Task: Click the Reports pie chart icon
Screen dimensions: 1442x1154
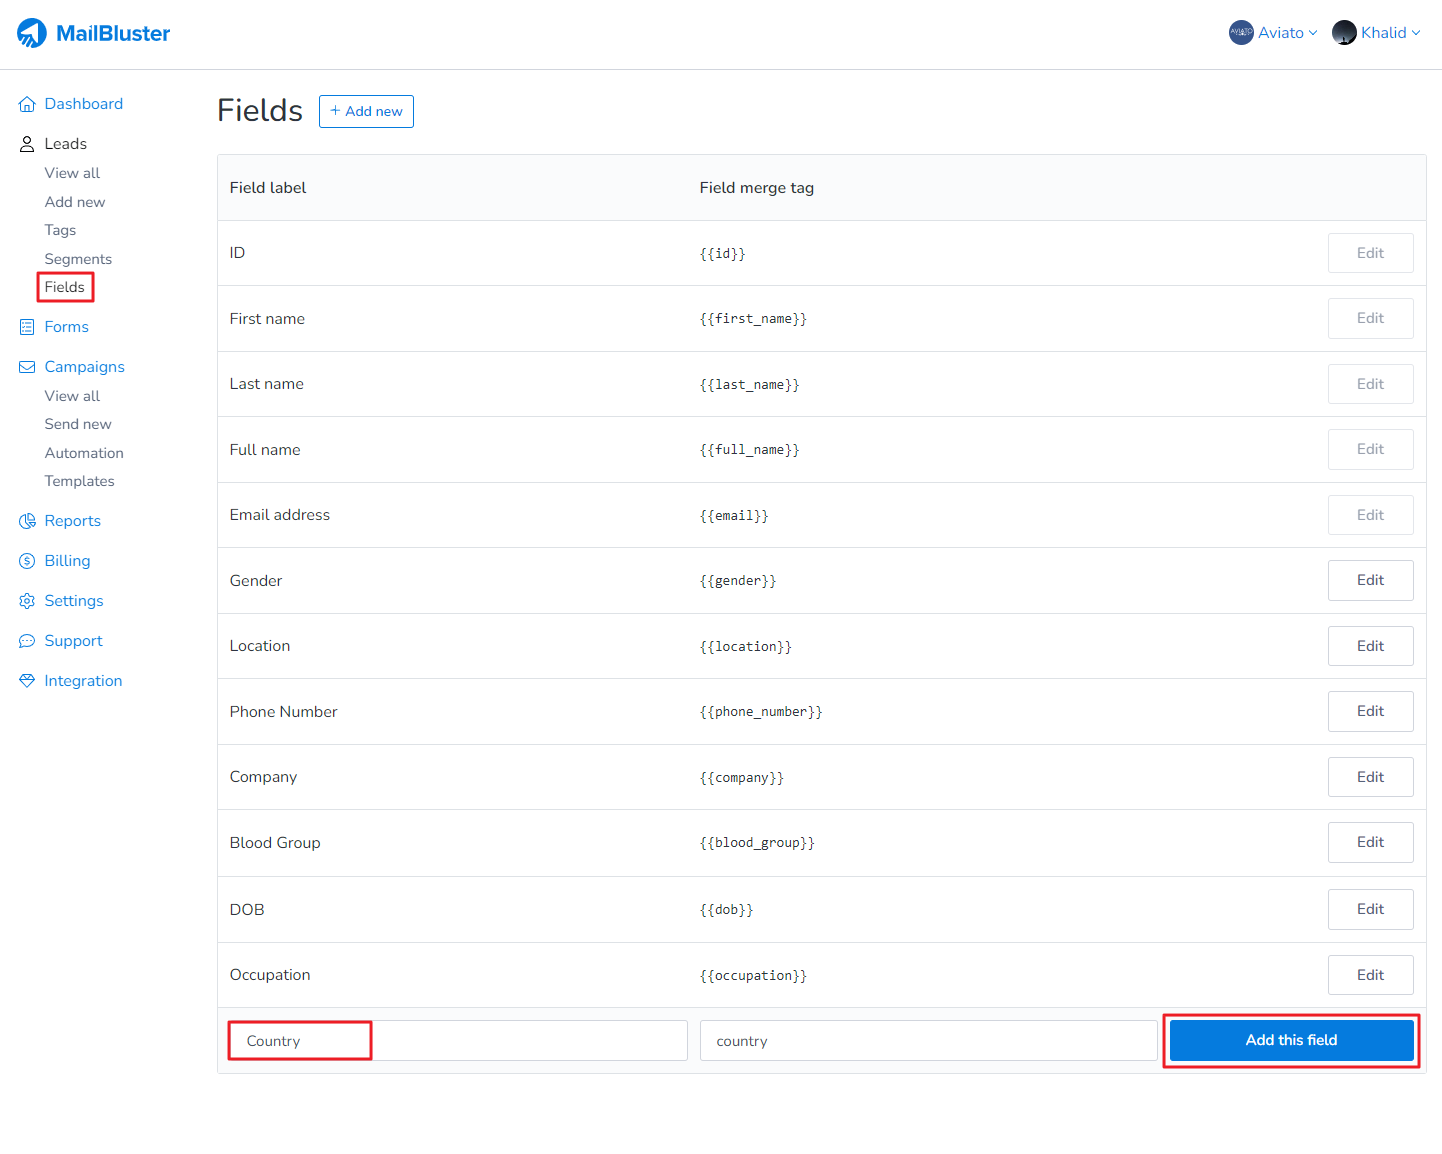Action: (x=27, y=521)
